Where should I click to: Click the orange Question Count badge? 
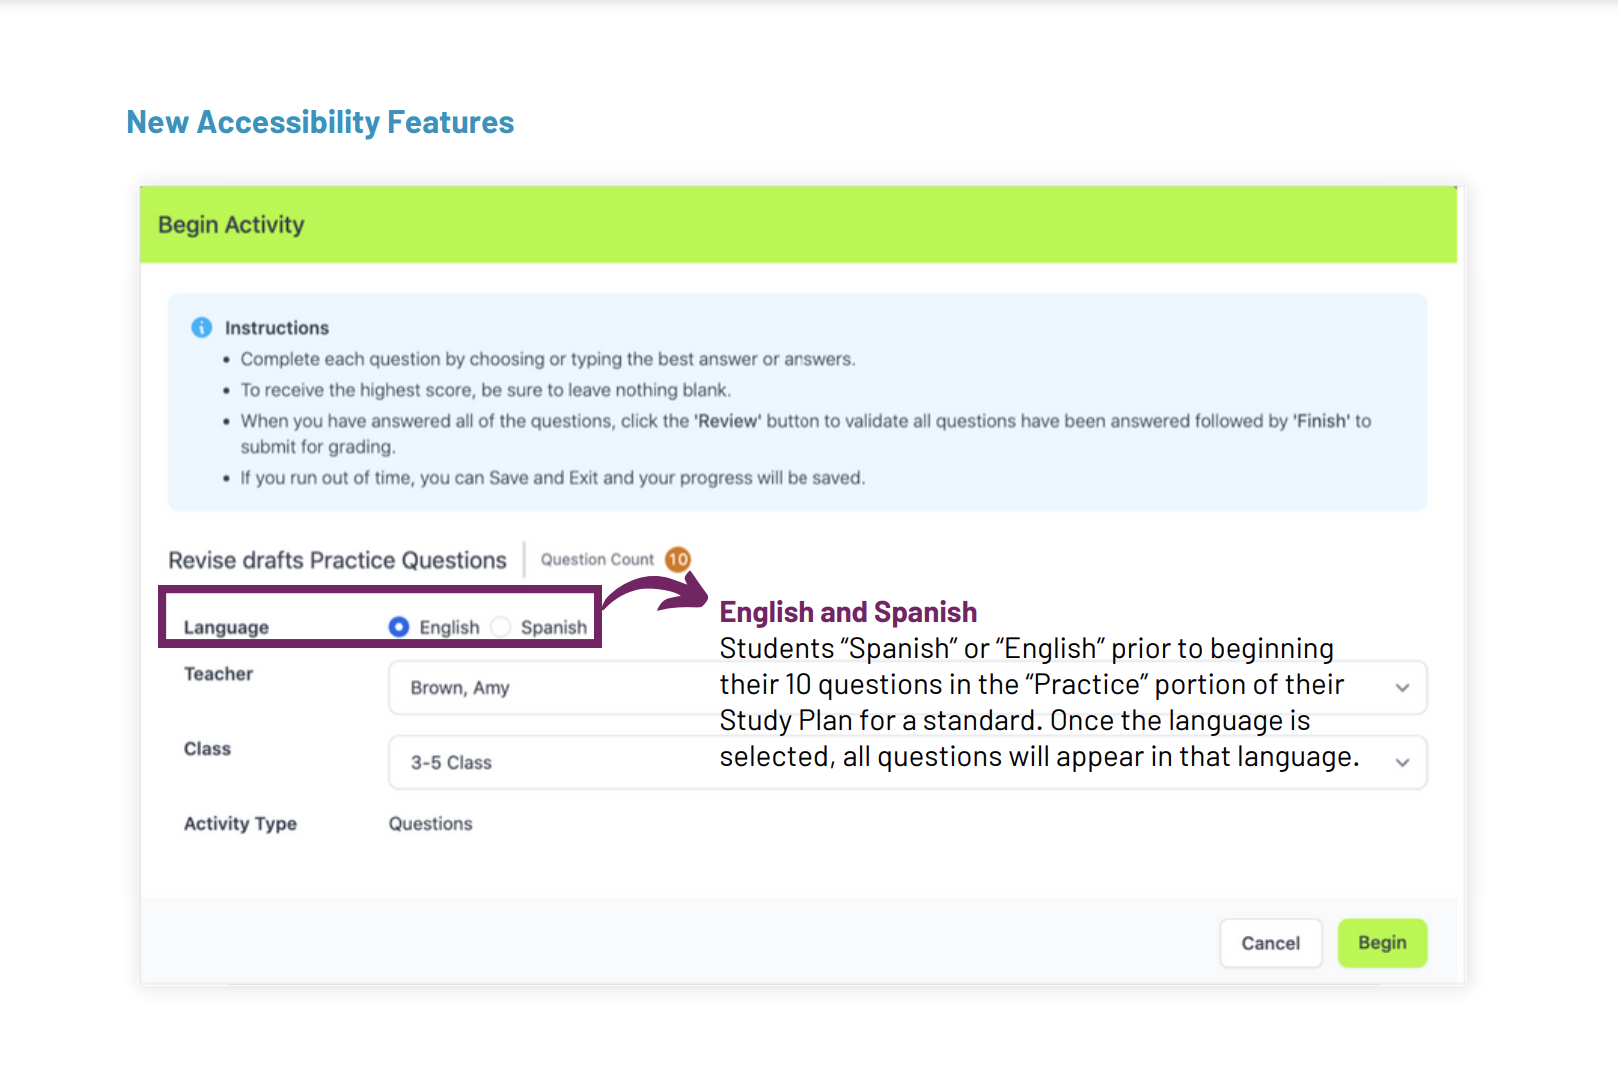678,559
